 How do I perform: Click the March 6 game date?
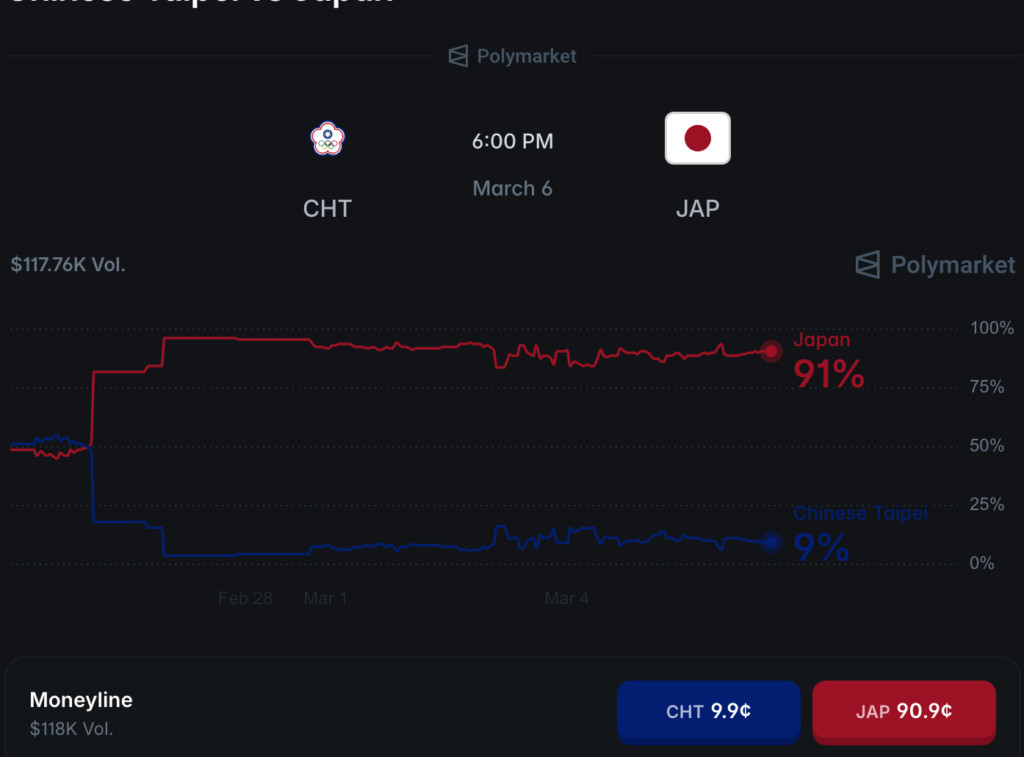point(512,188)
